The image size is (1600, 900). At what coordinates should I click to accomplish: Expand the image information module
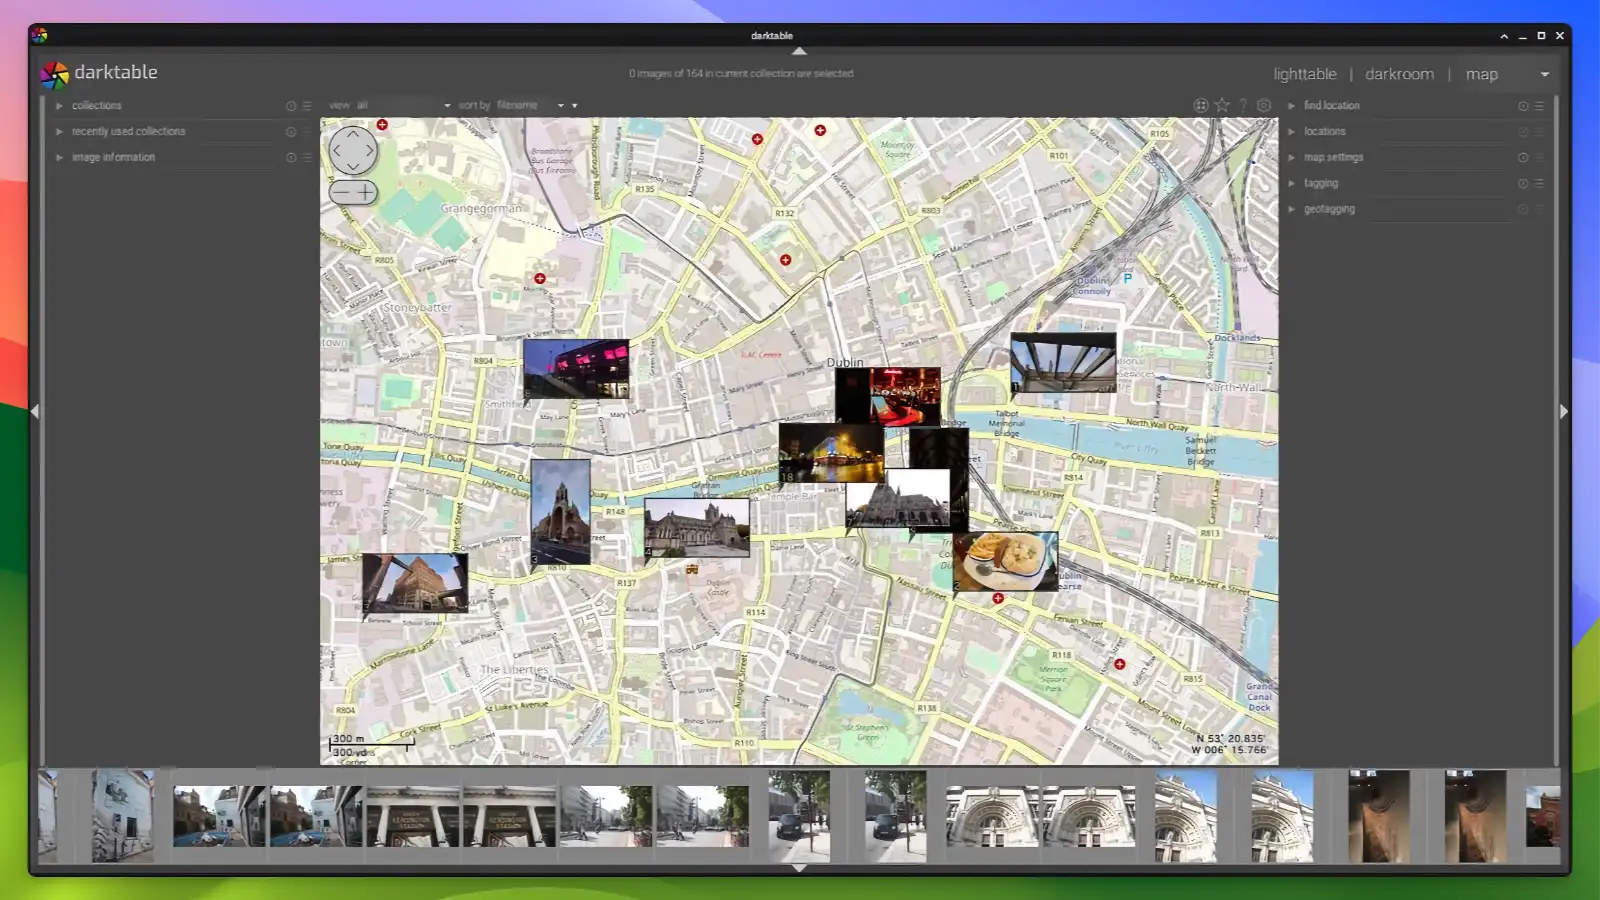(x=113, y=157)
